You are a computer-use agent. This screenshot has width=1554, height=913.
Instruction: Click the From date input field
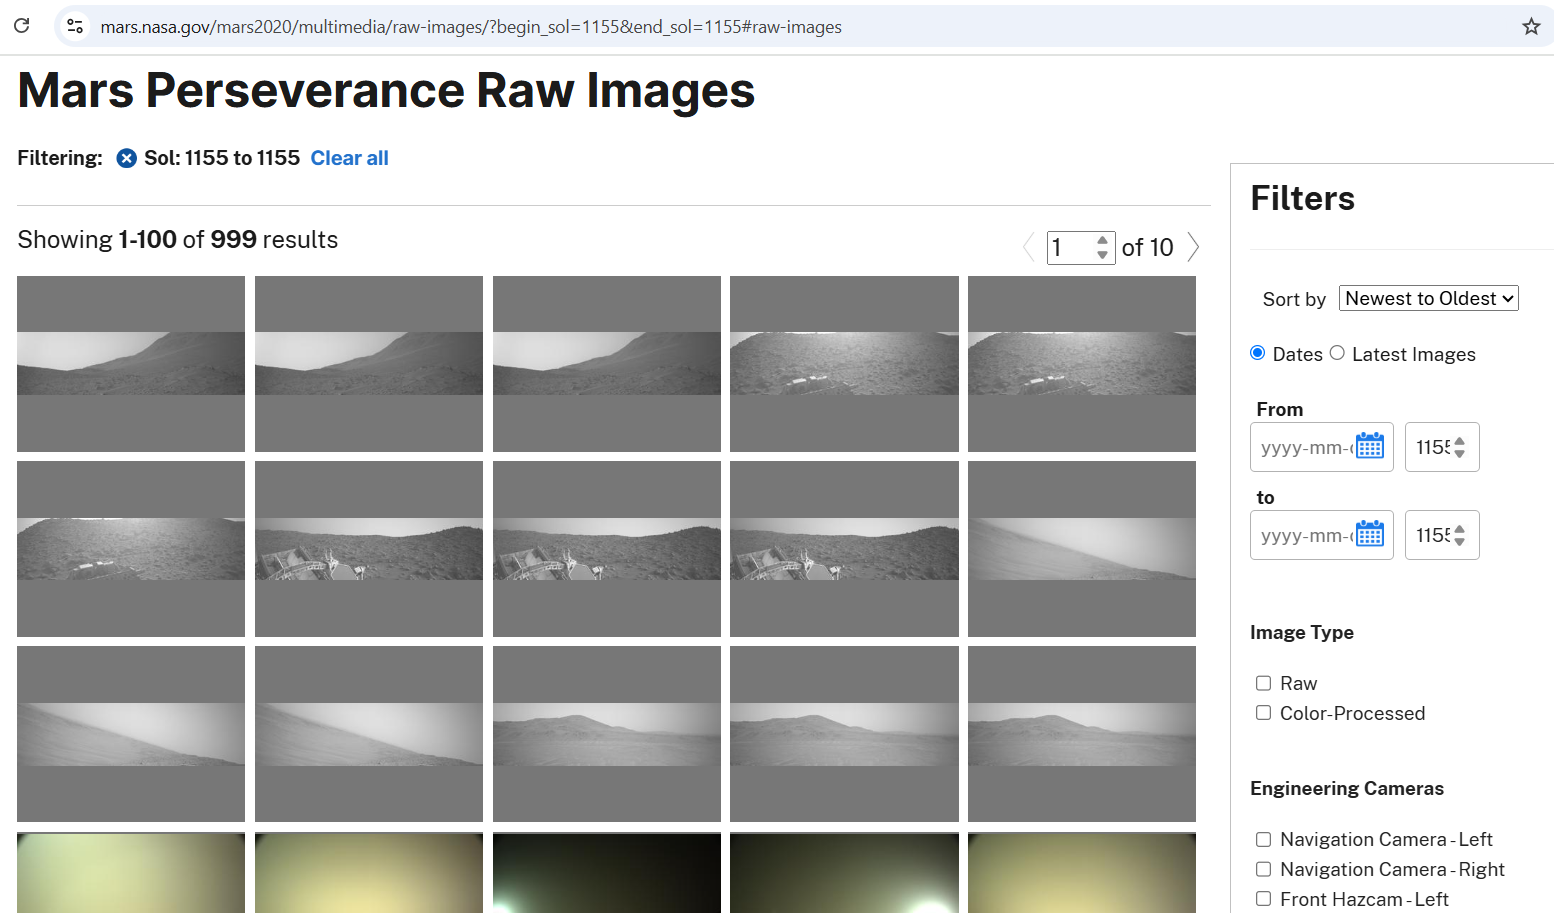click(1304, 447)
